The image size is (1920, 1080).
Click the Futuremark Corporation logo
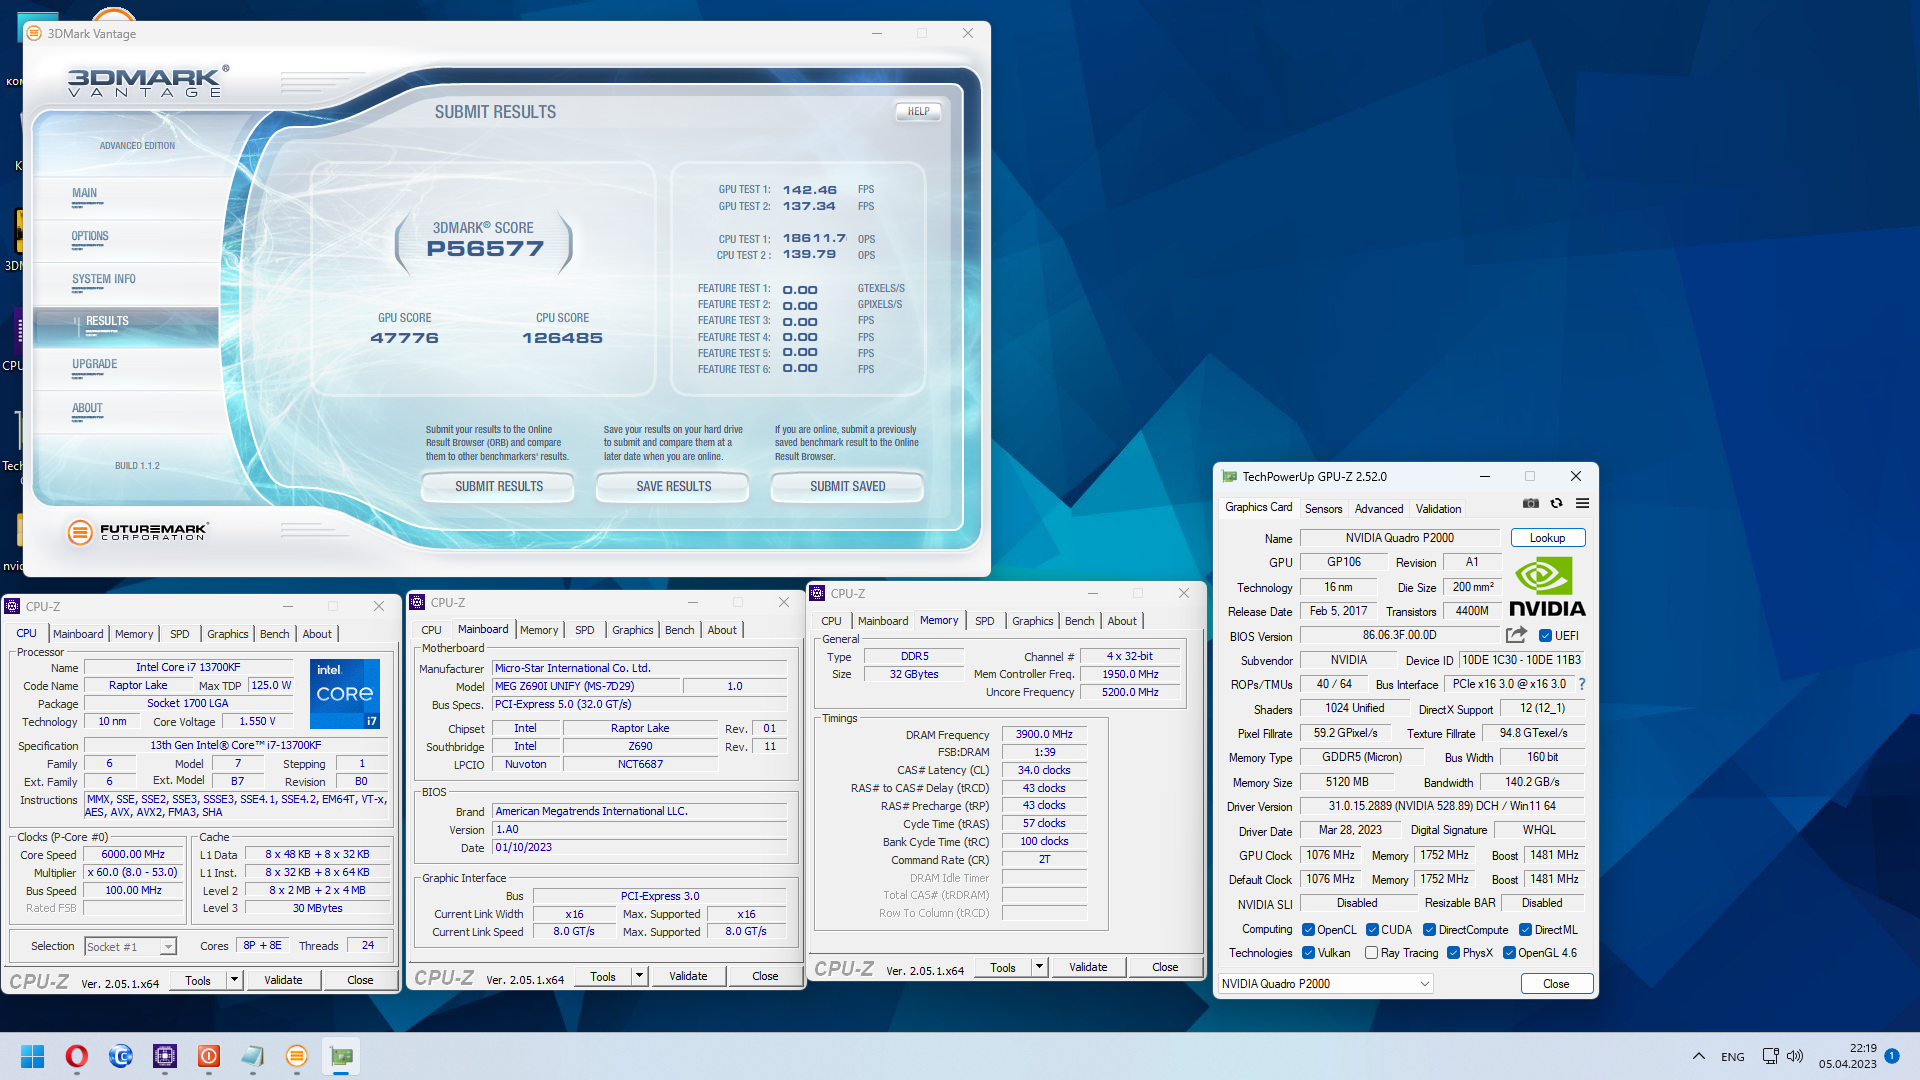click(138, 532)
